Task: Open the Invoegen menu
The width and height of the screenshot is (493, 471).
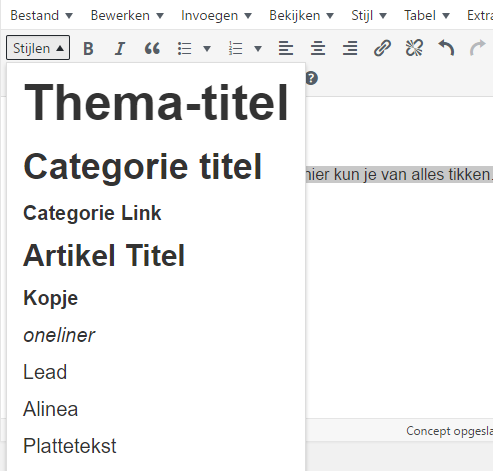Action: coord(216,16)
